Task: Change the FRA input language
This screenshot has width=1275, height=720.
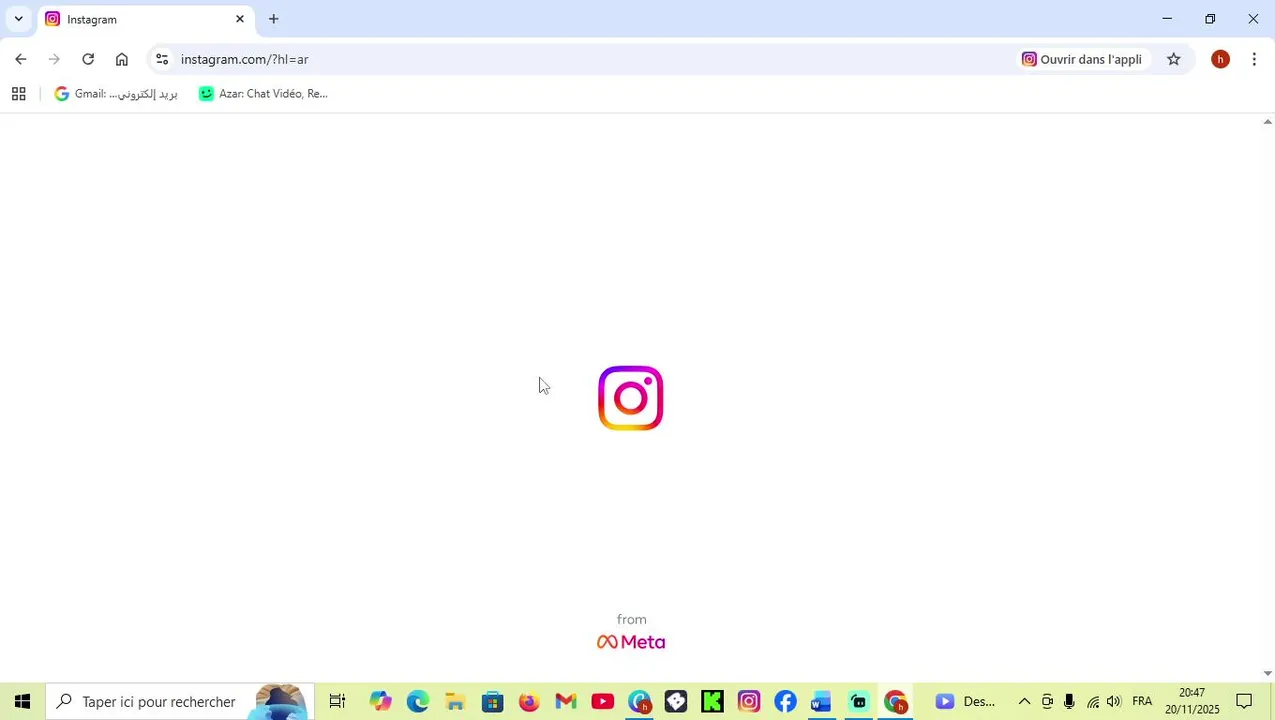Action: (x=1142, y=701)
